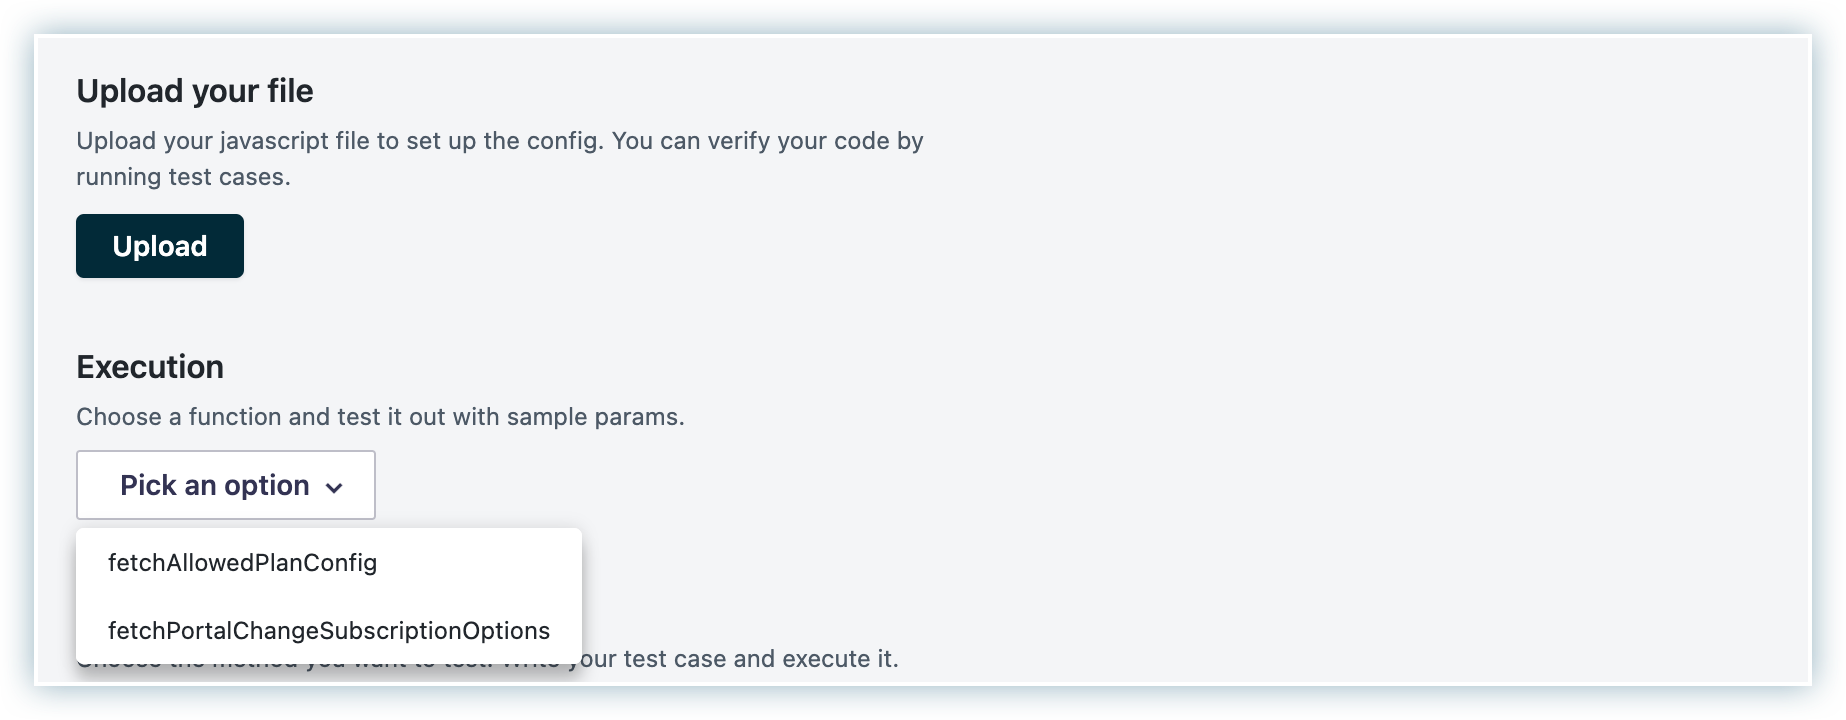Click the 'running test cases' text line

pyautogui.click(x=183, y=177)
